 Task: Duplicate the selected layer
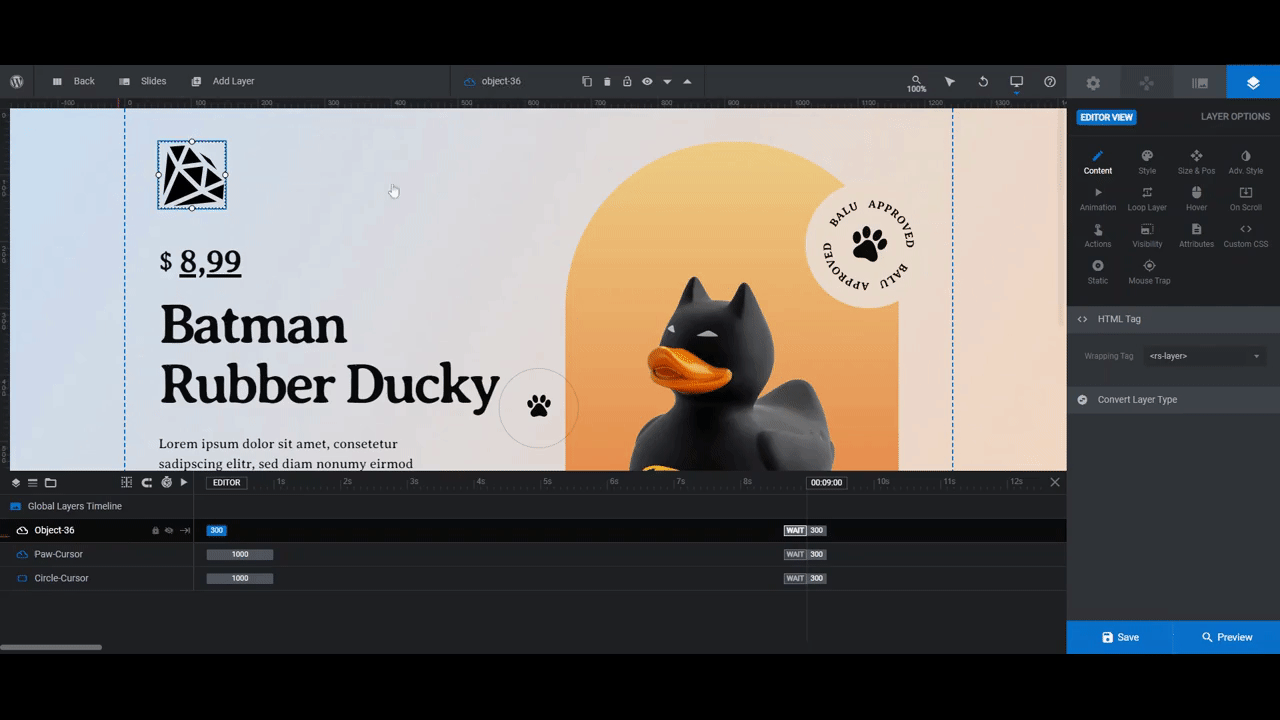click(587, 81)
